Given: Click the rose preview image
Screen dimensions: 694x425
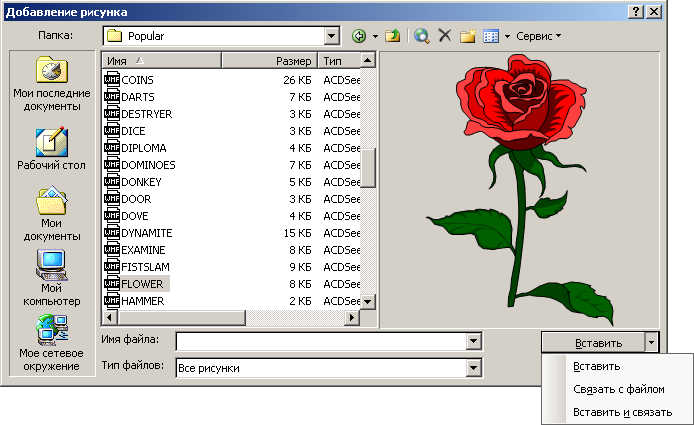Looking at the screenshot, I should click(x=520, y=189).
